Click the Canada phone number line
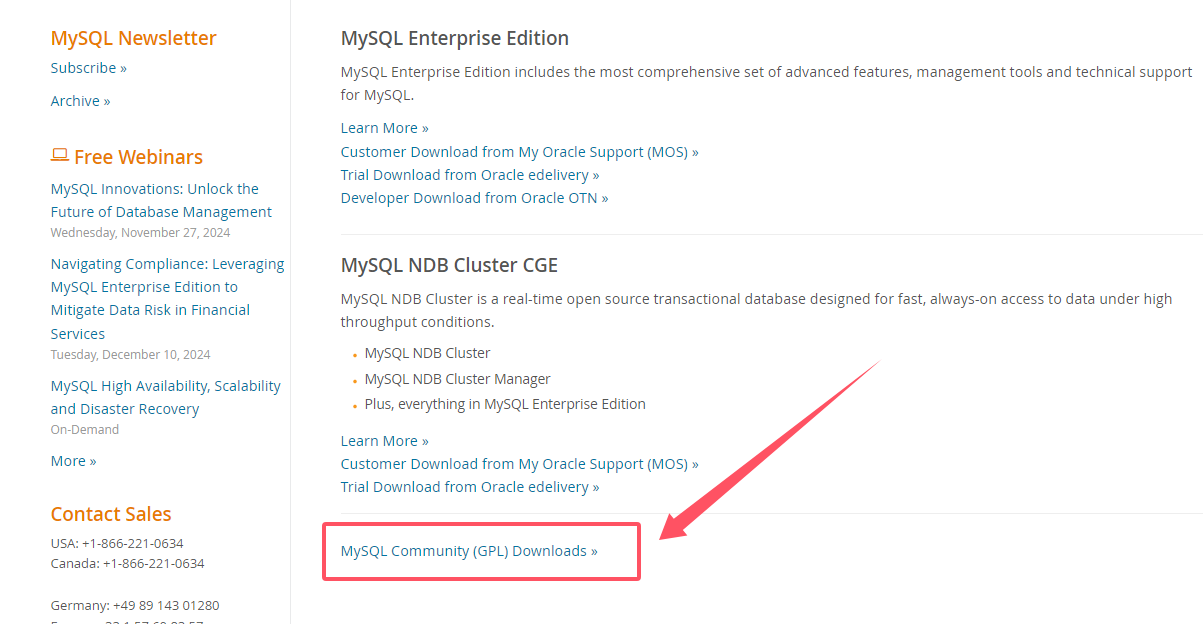1203x624 pixels. (x=128, y=564)
